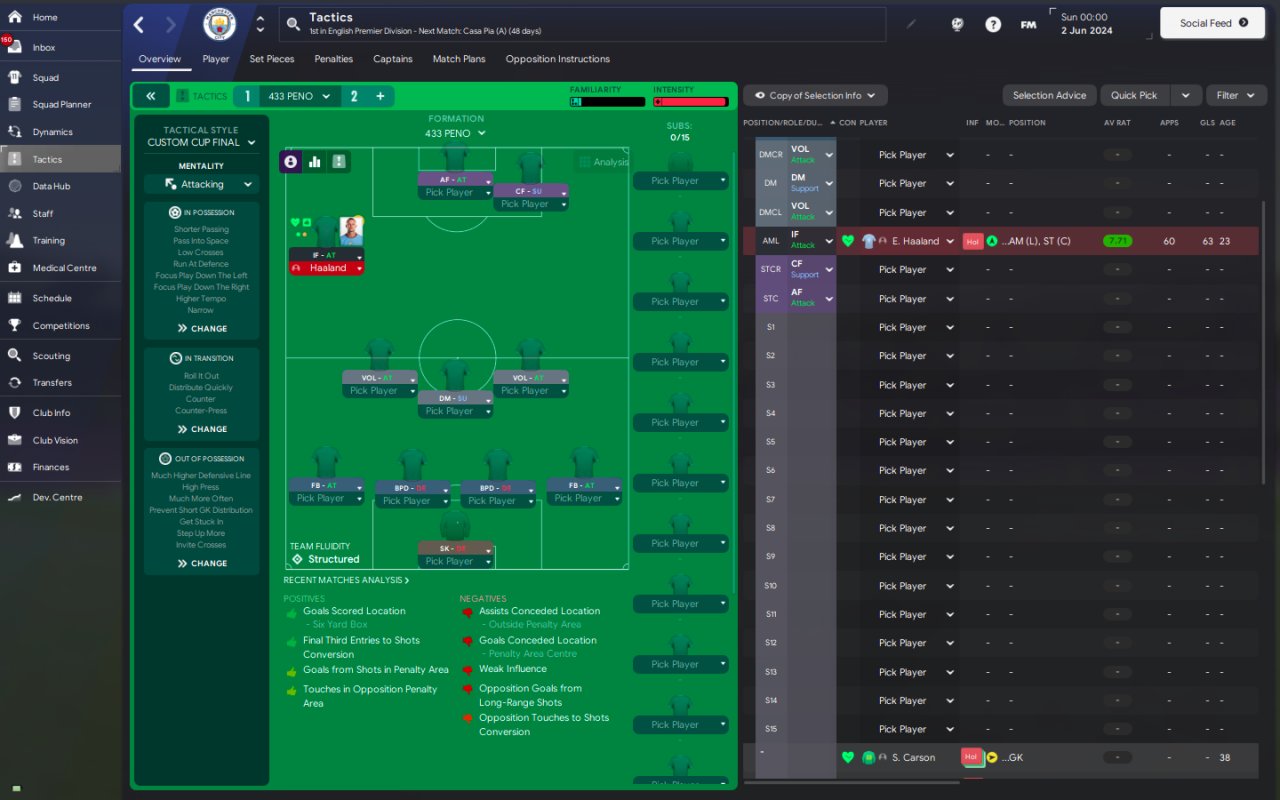Image resolution: width=1280 pixels, height=800 pixels.
Task: Expand the arrow beside Quick Pick
Action: tap(1185, 95)
